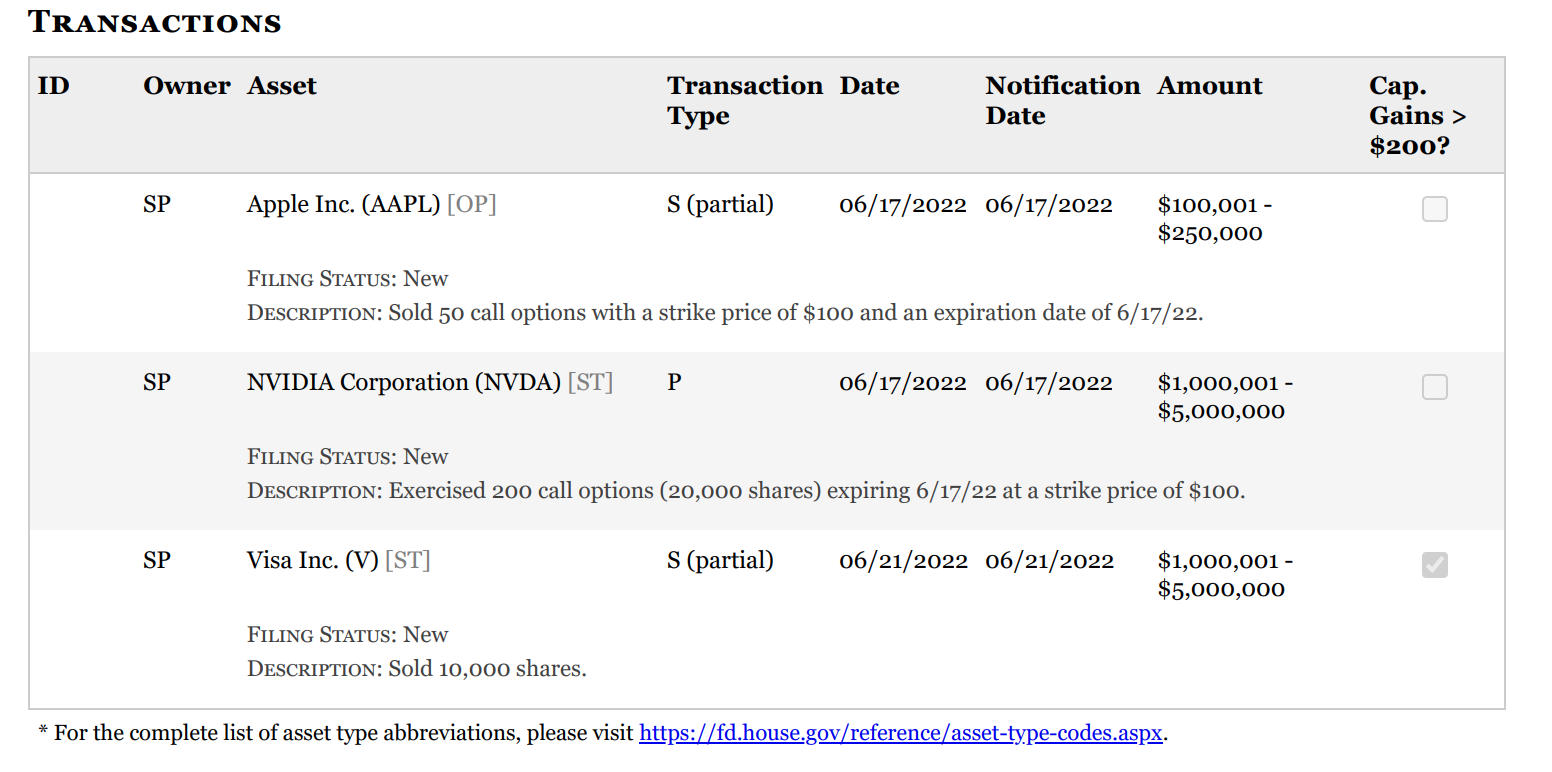Click the Transaction Type column header
Screen dimensions: 1552x772
click(745, 101)
